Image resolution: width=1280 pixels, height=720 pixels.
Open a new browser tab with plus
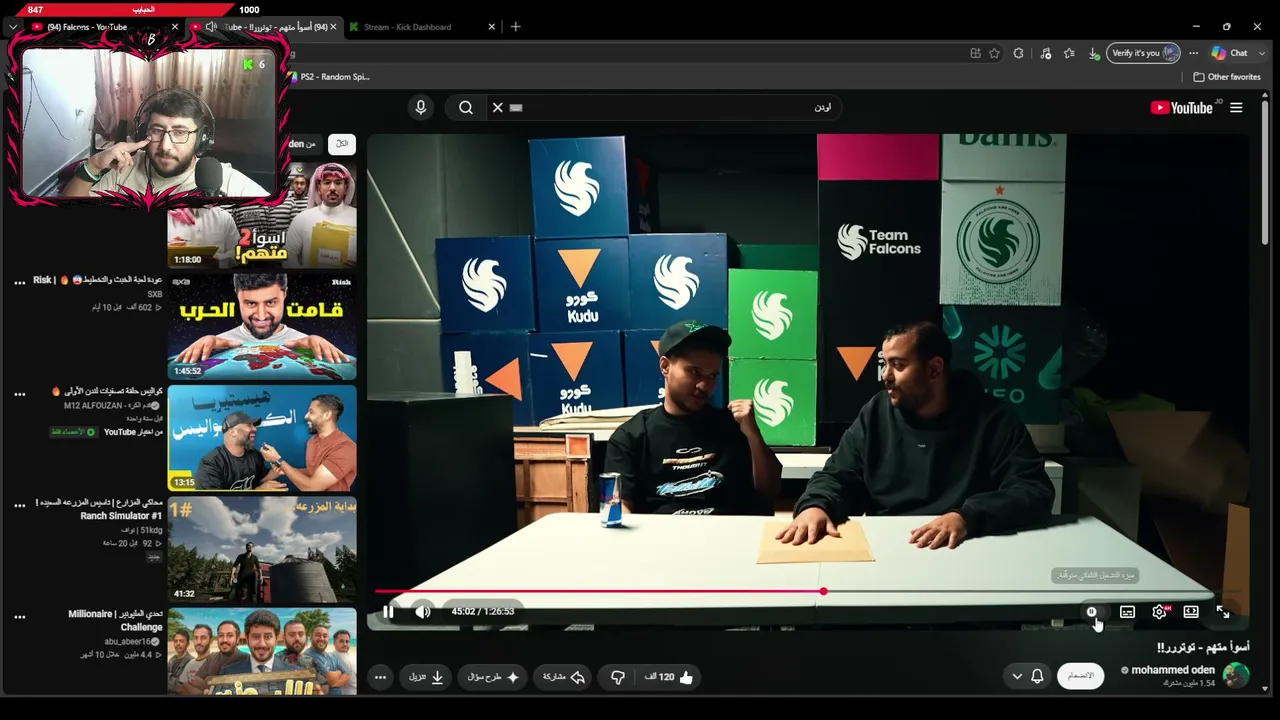click(x=515, y=27)
